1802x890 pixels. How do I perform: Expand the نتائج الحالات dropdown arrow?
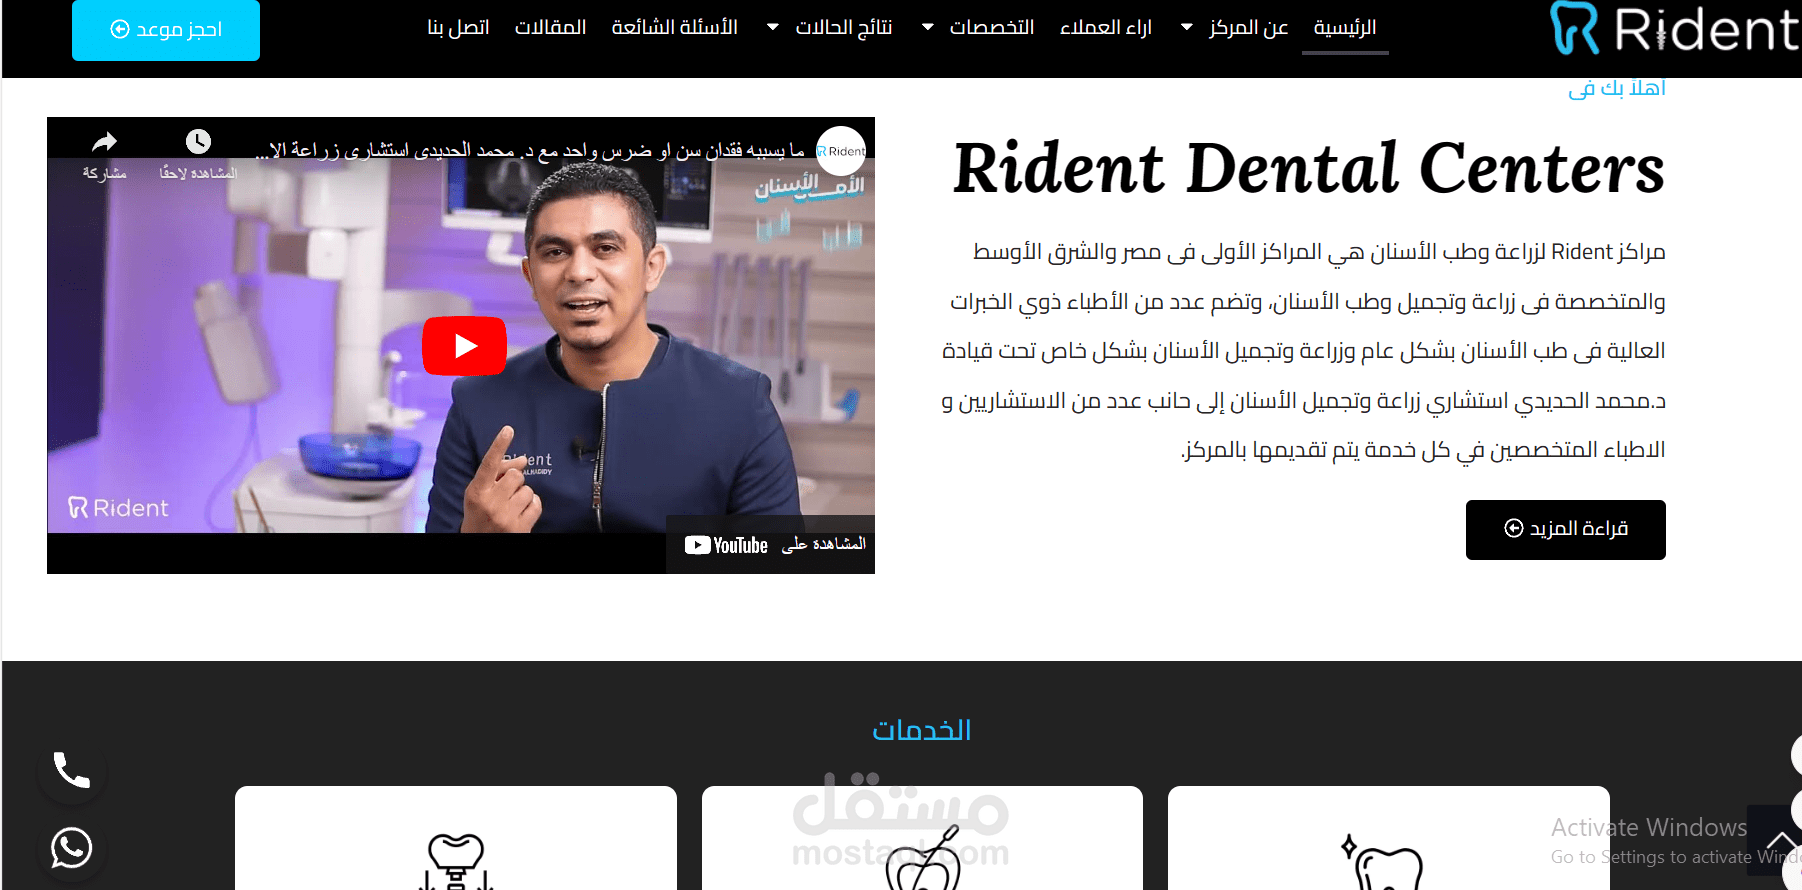[773, 27]
